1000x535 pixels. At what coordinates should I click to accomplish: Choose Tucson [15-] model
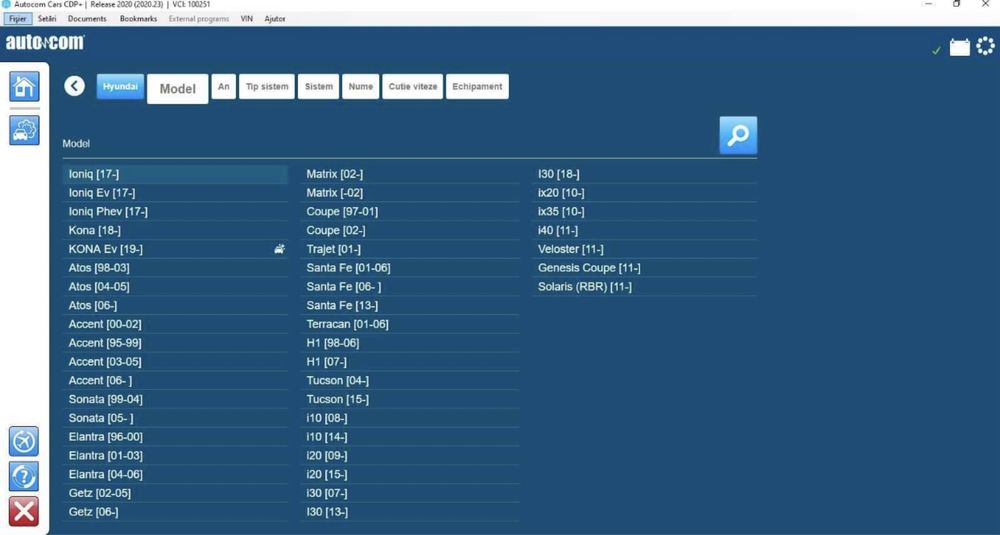[x=410, y=399]
